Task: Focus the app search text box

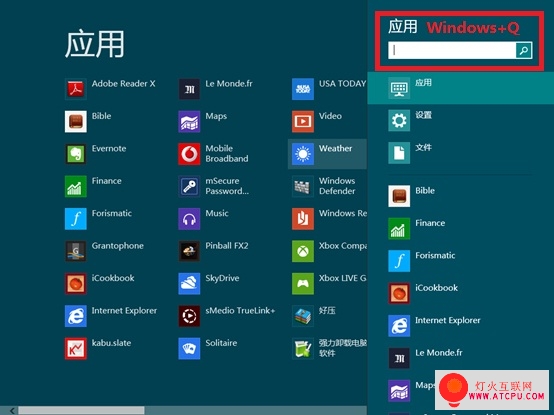Action: click(452, 50)
